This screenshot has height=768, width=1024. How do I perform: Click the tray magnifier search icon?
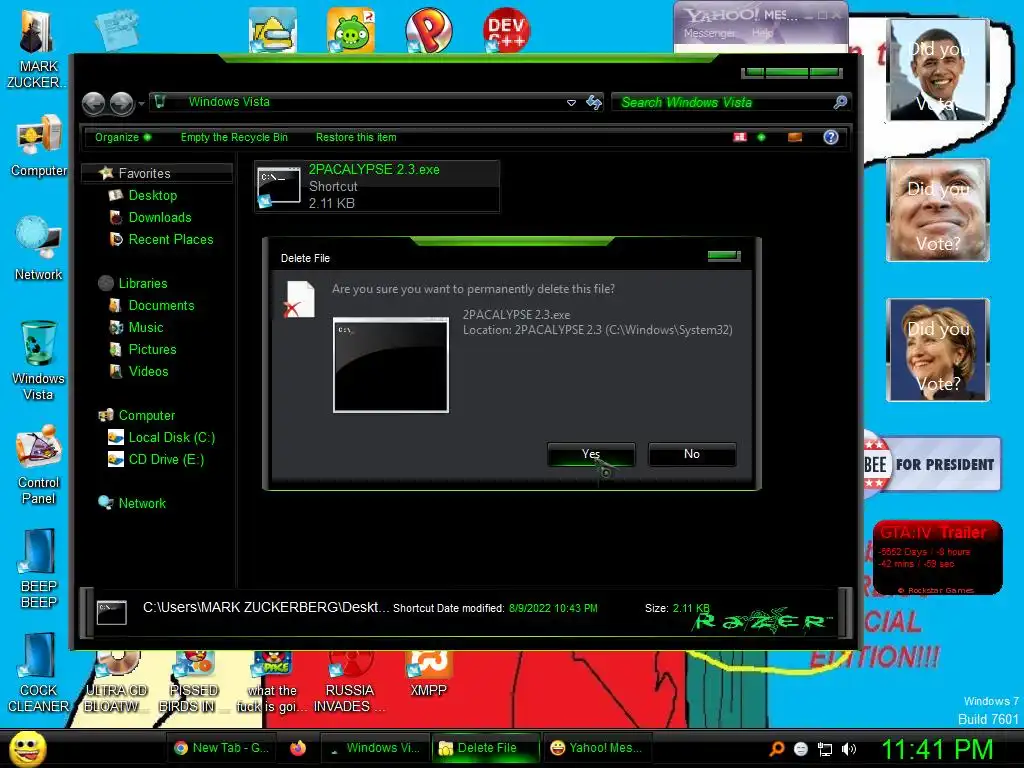pos(776,749)
